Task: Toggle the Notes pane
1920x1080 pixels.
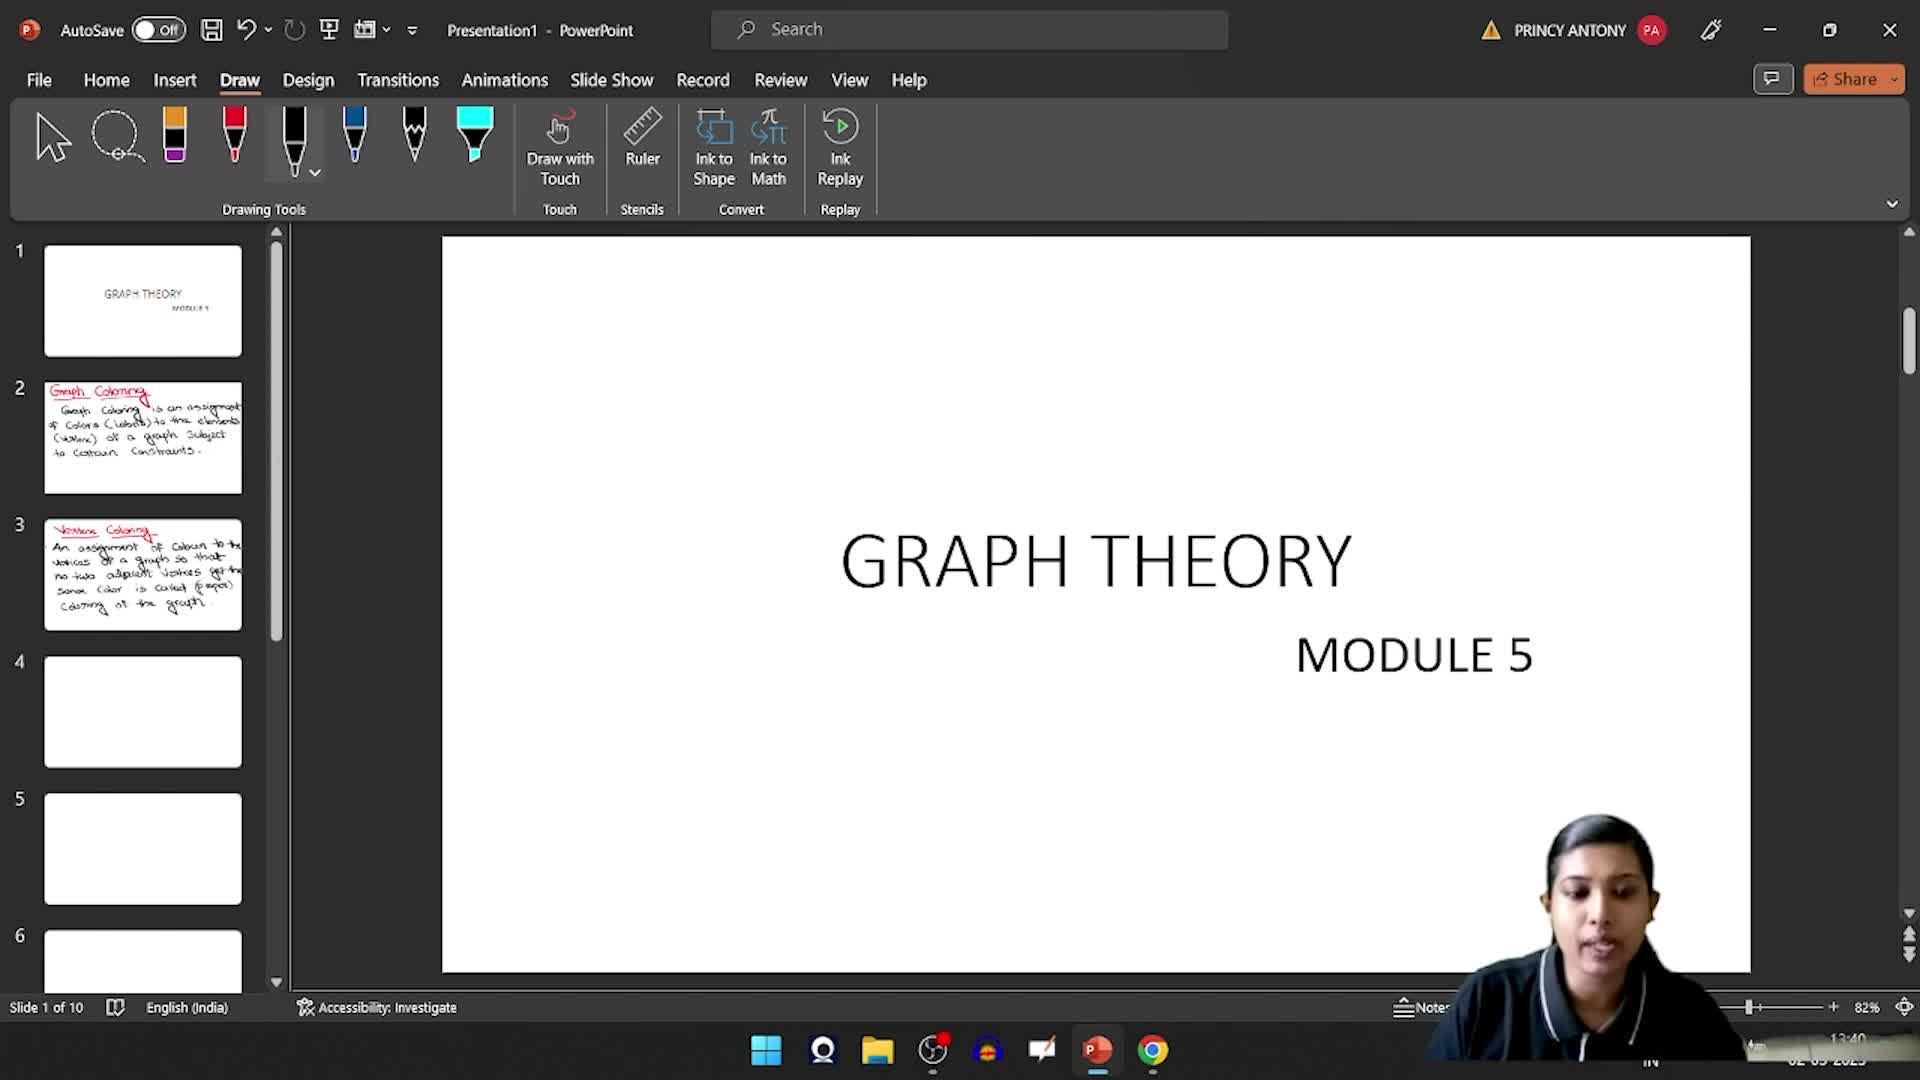Action: click(x=1420, y=1007)
